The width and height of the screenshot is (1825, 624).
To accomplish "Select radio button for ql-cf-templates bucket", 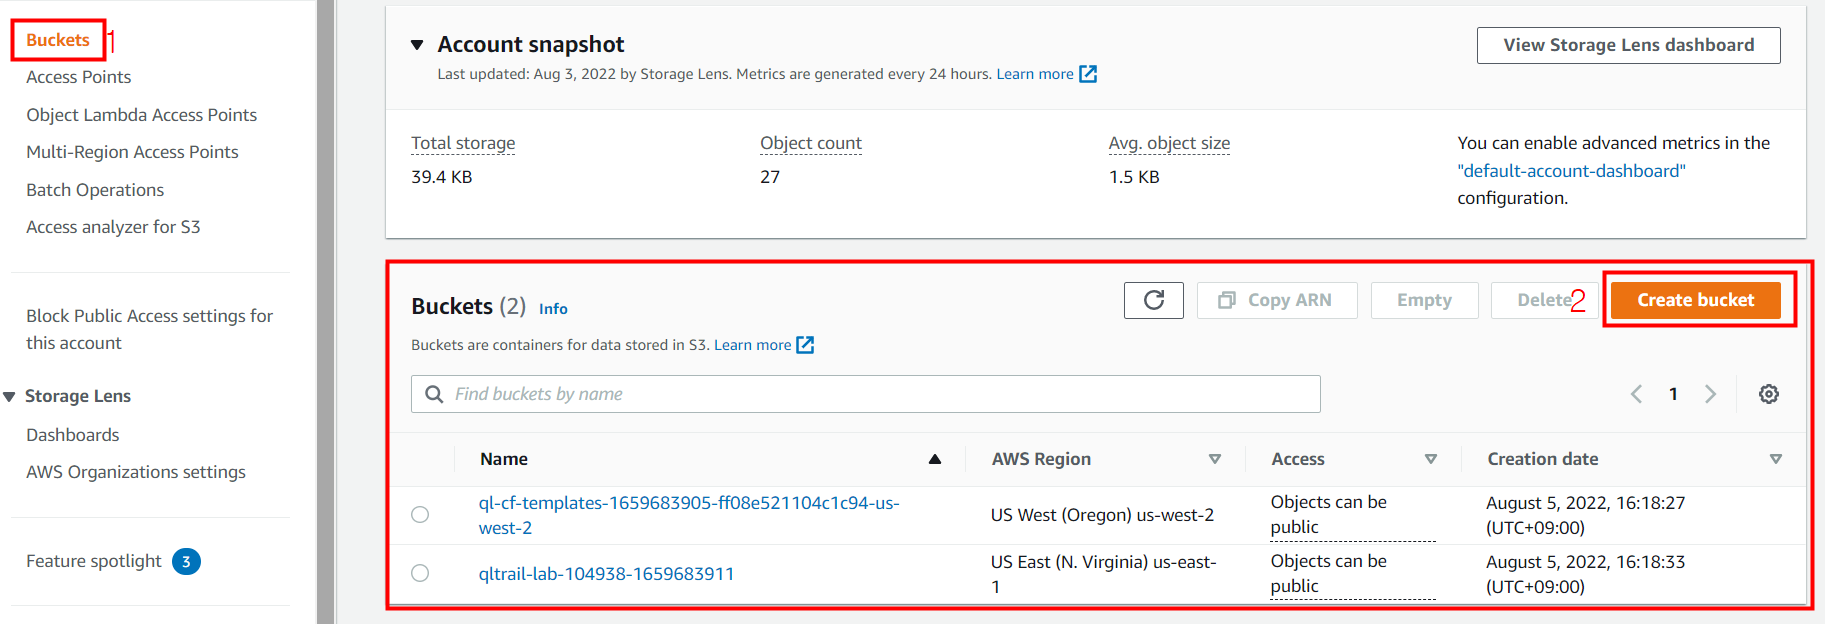I will (x=420, y=514).
